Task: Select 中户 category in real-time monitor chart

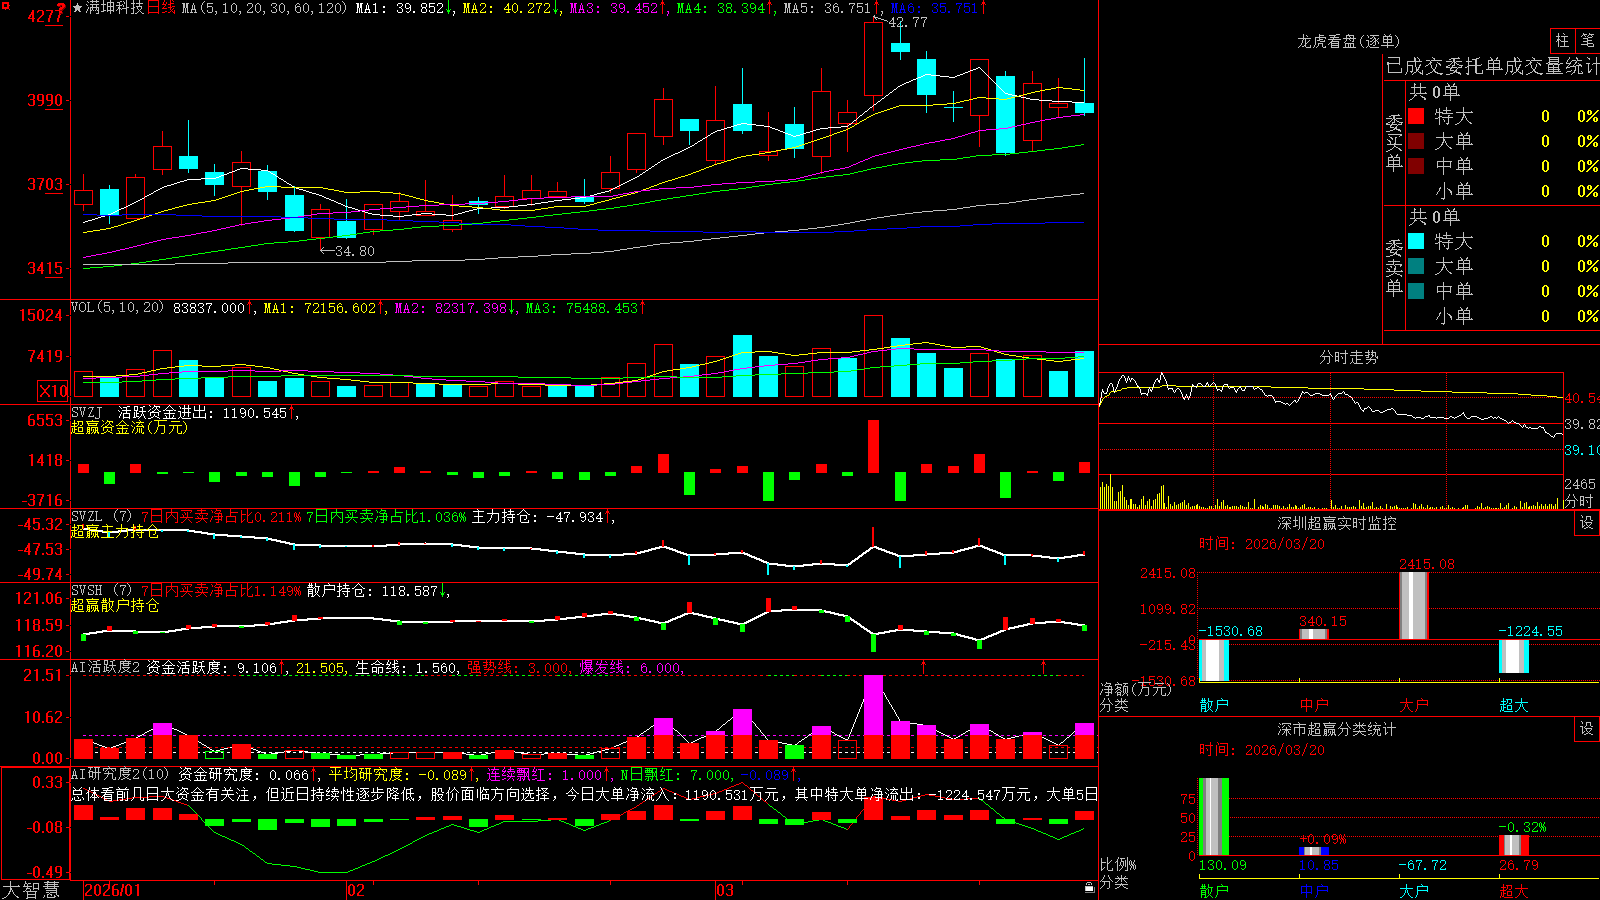Action: point(1314,705)
